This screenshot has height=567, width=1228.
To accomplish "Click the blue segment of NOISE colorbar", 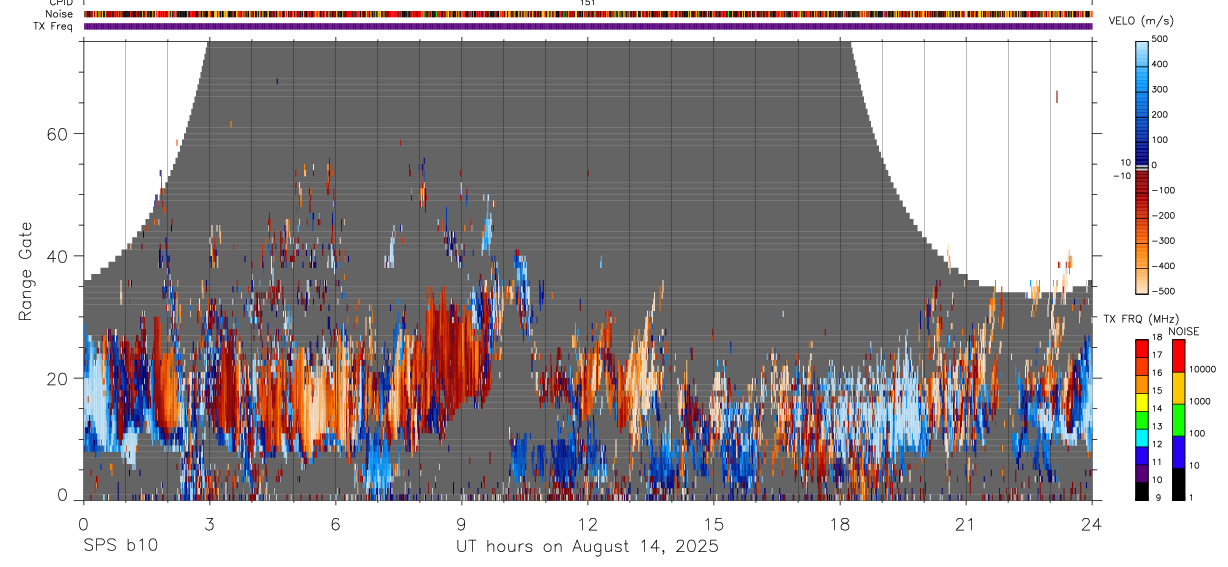I will tap(1178, 451).
